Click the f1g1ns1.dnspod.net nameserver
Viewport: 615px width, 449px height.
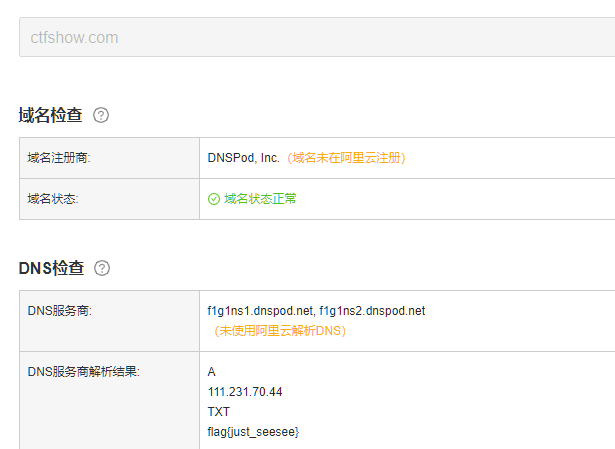pos(260,311)
